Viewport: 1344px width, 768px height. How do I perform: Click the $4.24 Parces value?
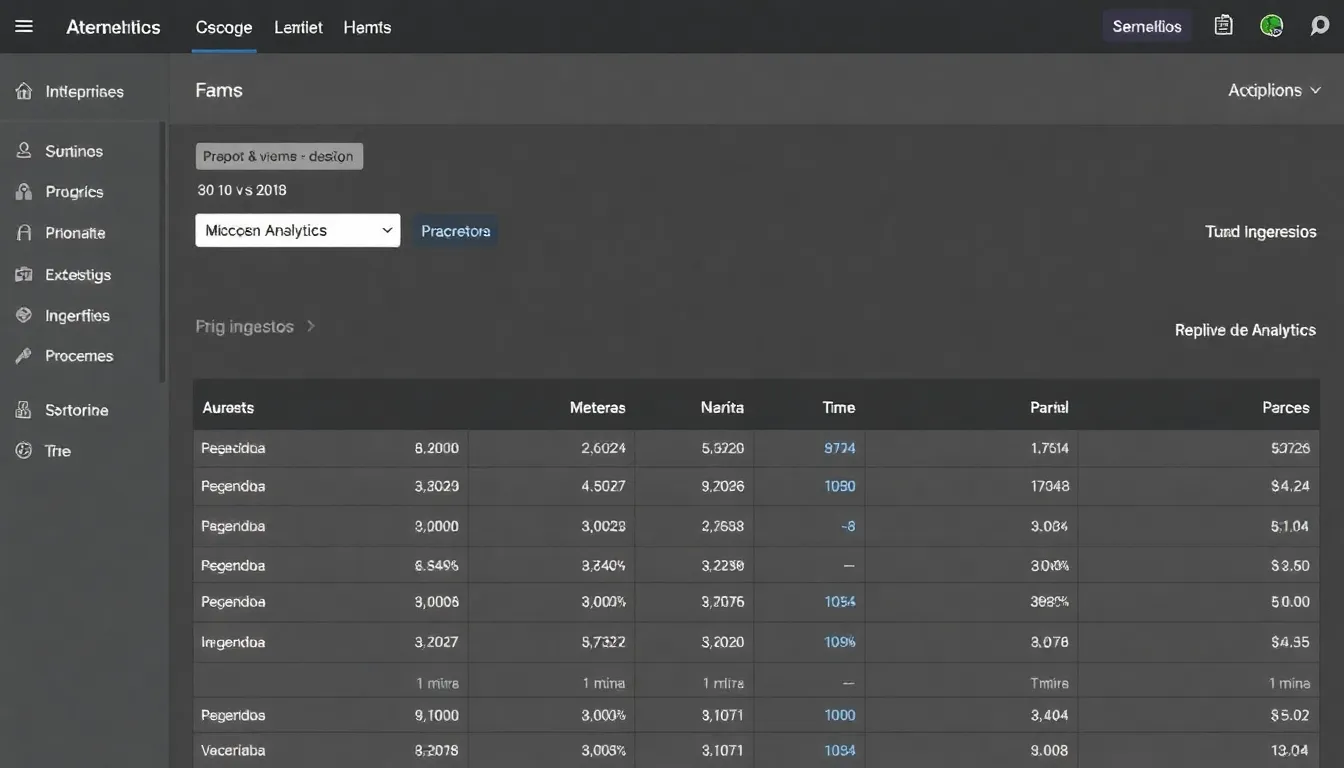coord(1290,486)
